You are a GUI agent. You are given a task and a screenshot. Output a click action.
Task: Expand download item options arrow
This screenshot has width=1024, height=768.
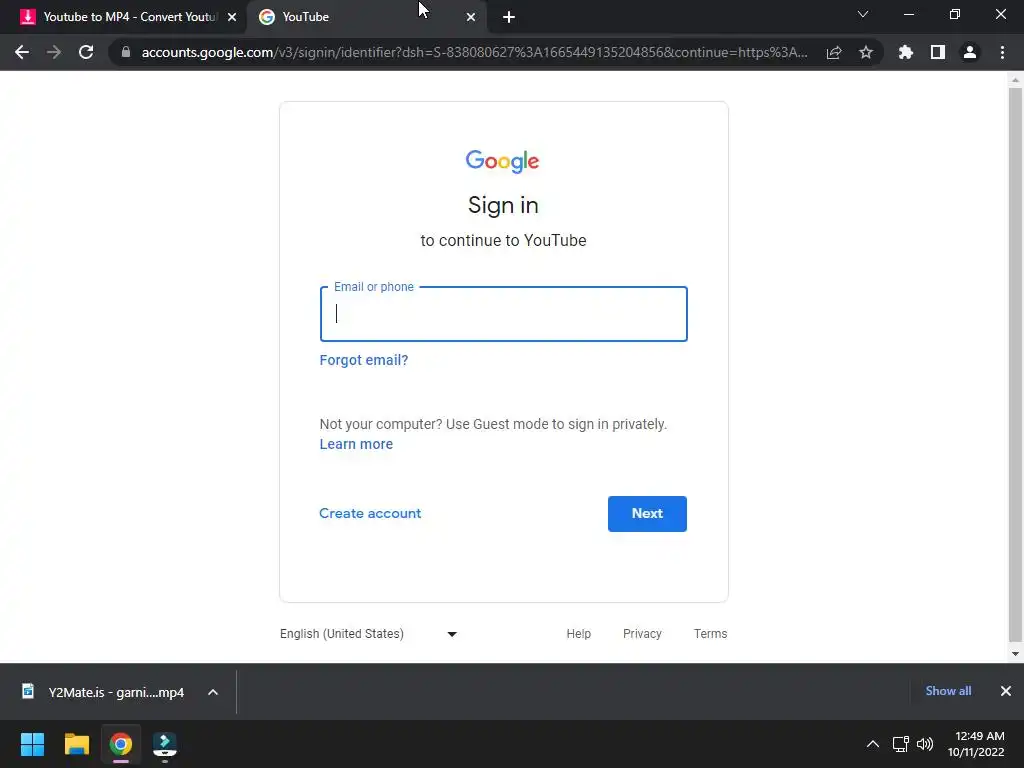click(213, 692)
